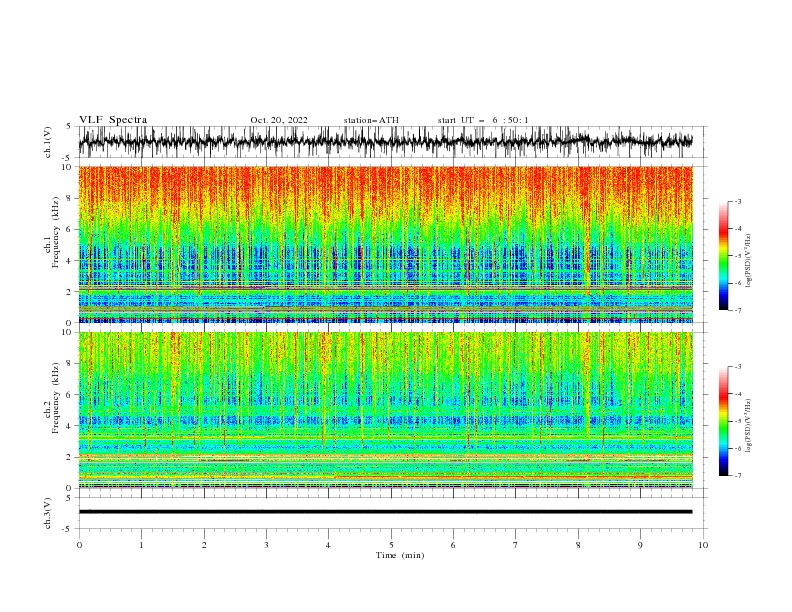792x612 pixels.
Task: Click the "ch.1(V)" axis label
Action: tap(48, 141)
